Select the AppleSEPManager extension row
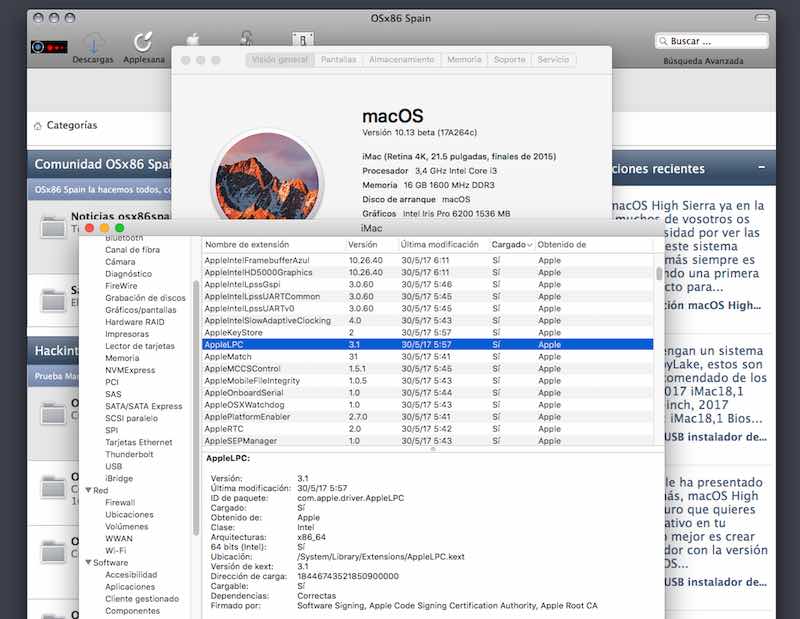 428,441
